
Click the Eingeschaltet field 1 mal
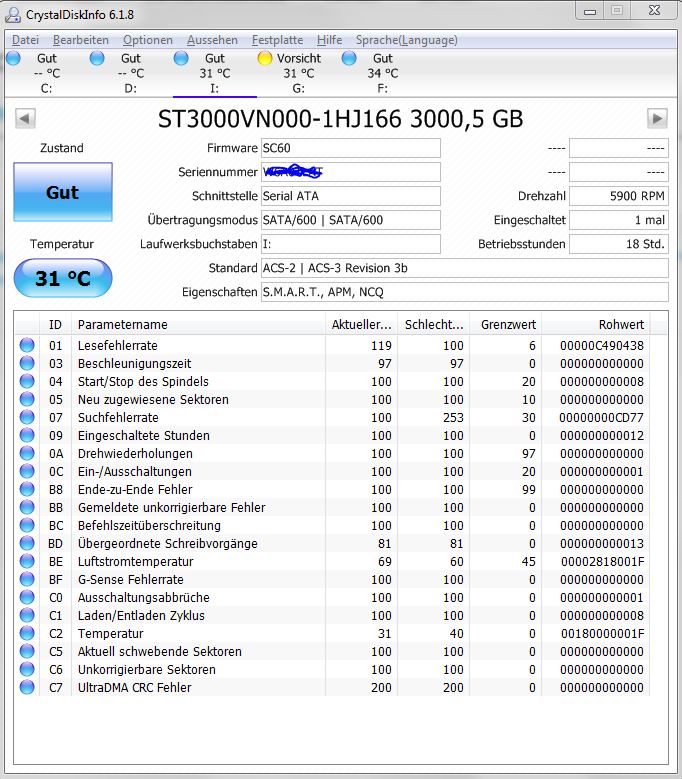pos(618,220)
